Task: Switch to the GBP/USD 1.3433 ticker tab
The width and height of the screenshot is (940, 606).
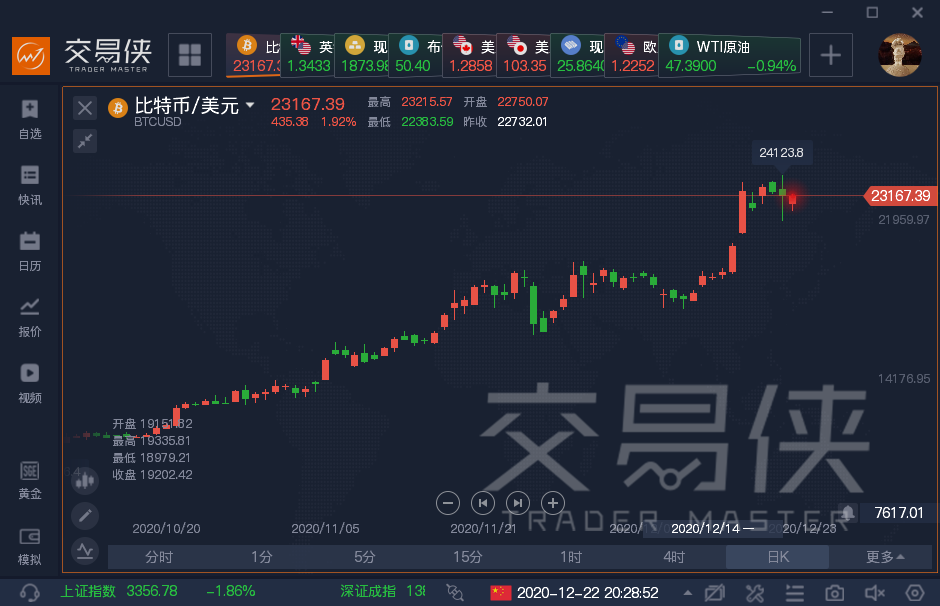Action: tap(308, 56)
